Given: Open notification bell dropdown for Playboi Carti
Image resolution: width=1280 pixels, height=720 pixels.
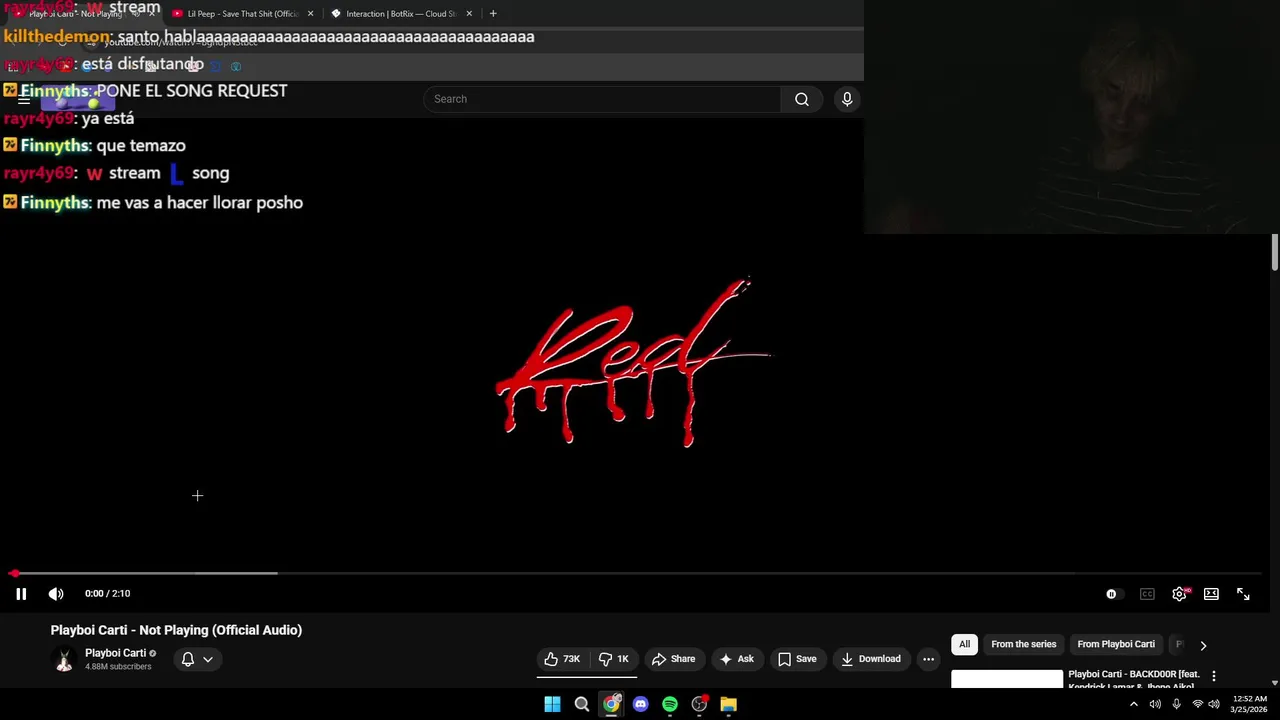Looking at the screenshot, I should click(197, 659).
